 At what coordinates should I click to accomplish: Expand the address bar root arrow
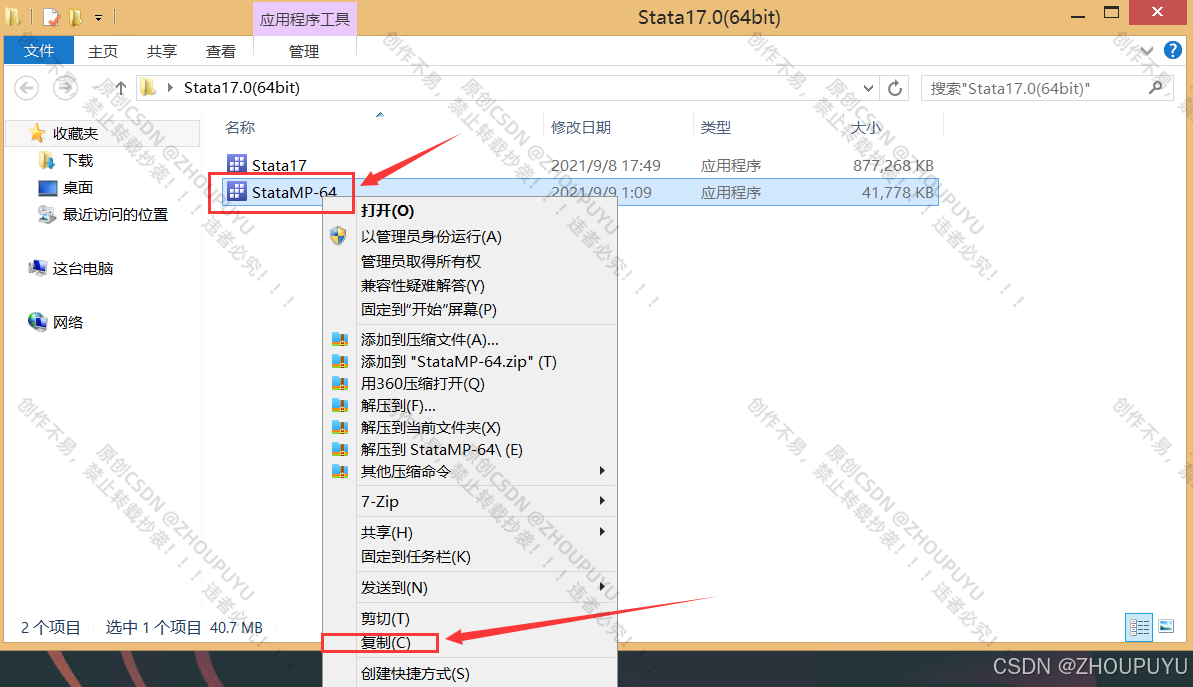(170, 87)
